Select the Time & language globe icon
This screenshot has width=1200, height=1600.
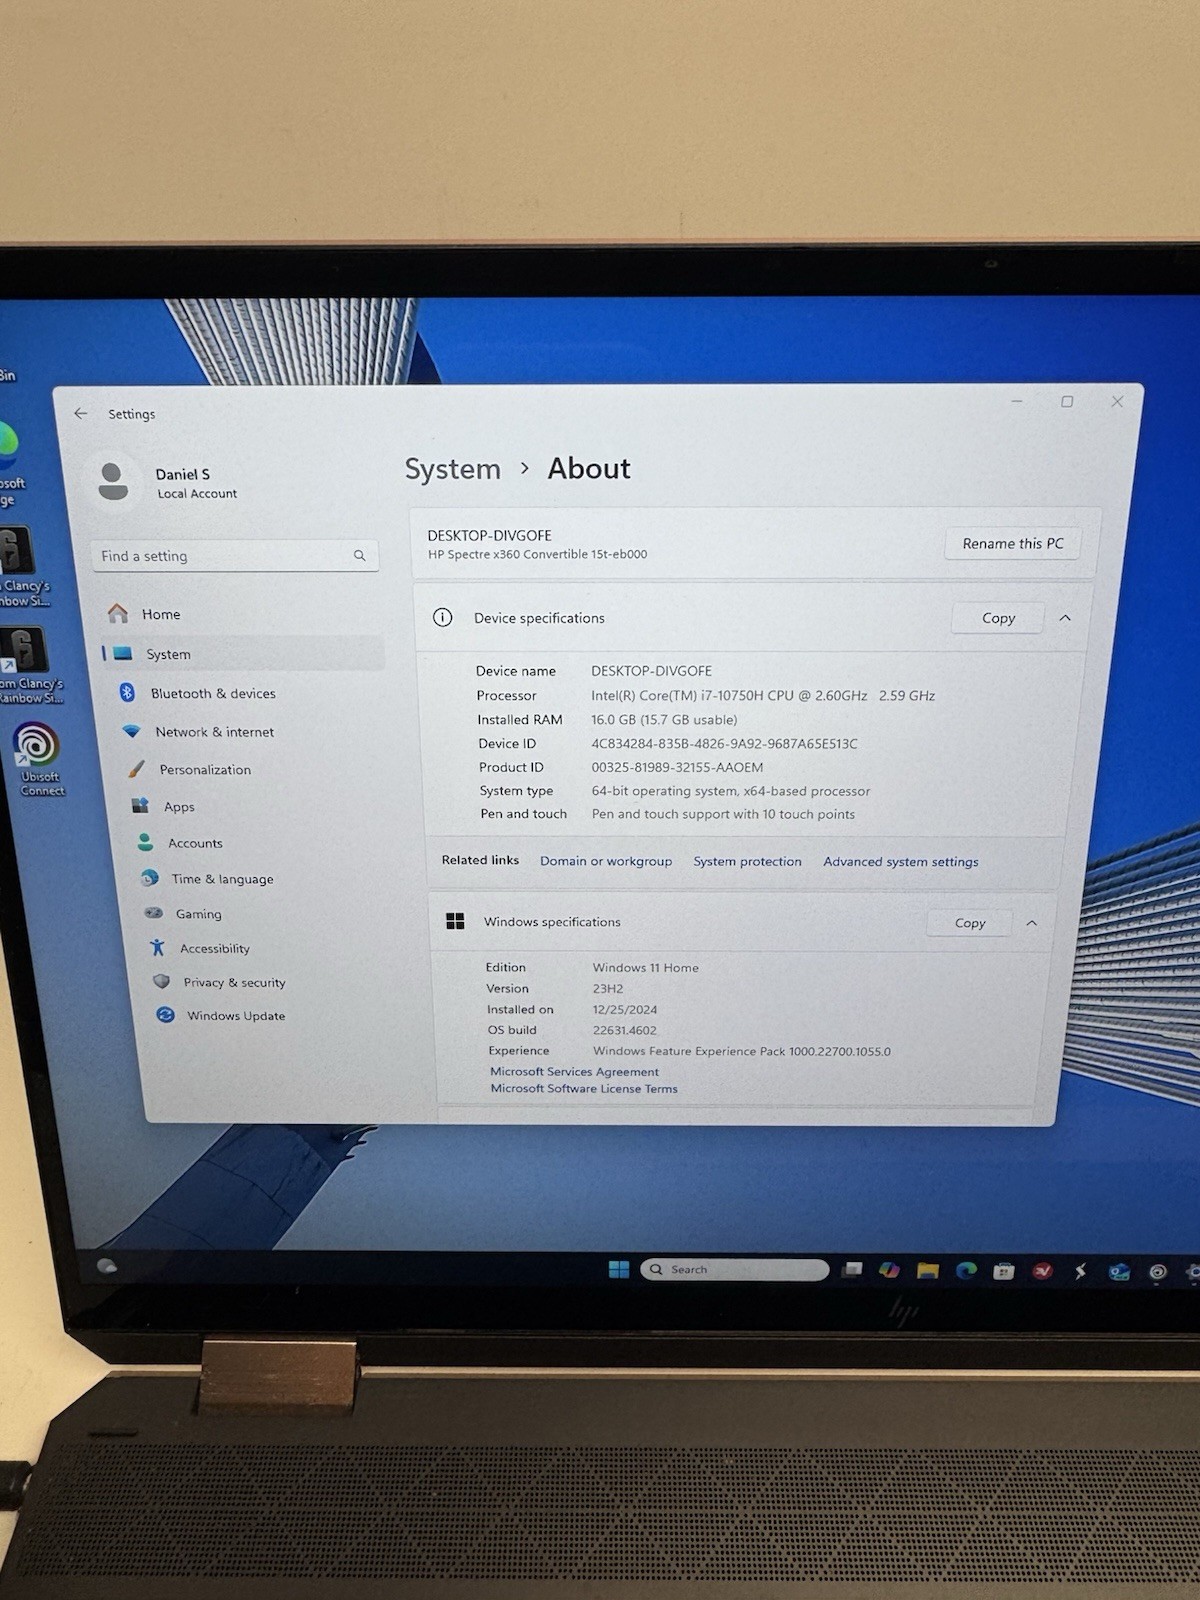[150, 878]
